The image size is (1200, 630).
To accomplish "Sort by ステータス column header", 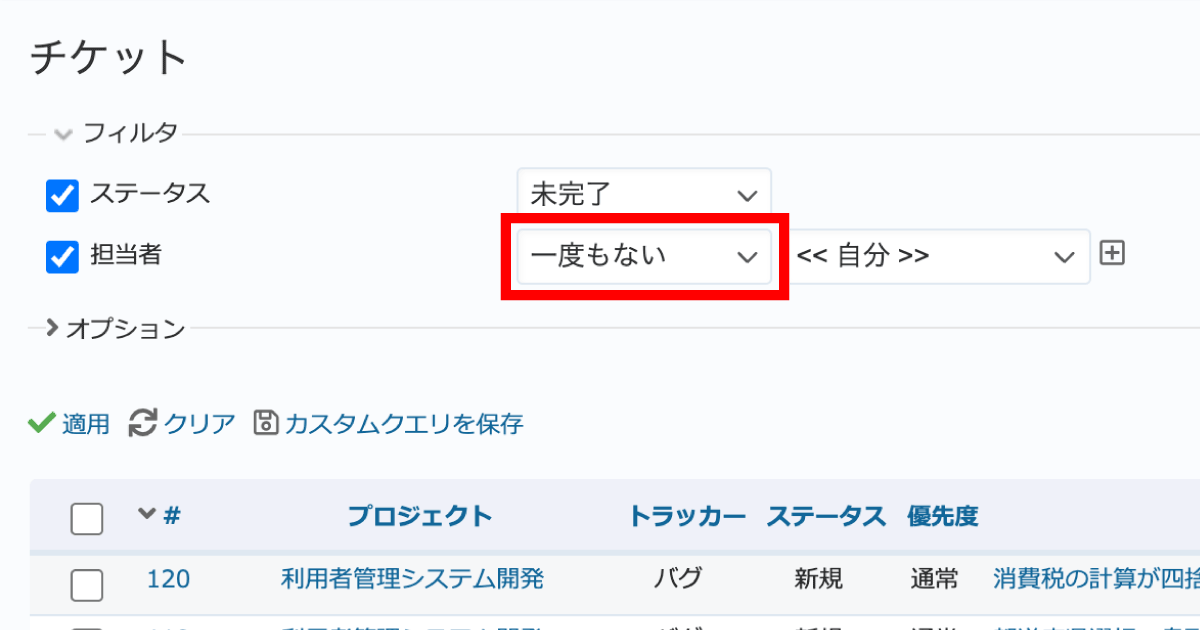I will point(826,516).
